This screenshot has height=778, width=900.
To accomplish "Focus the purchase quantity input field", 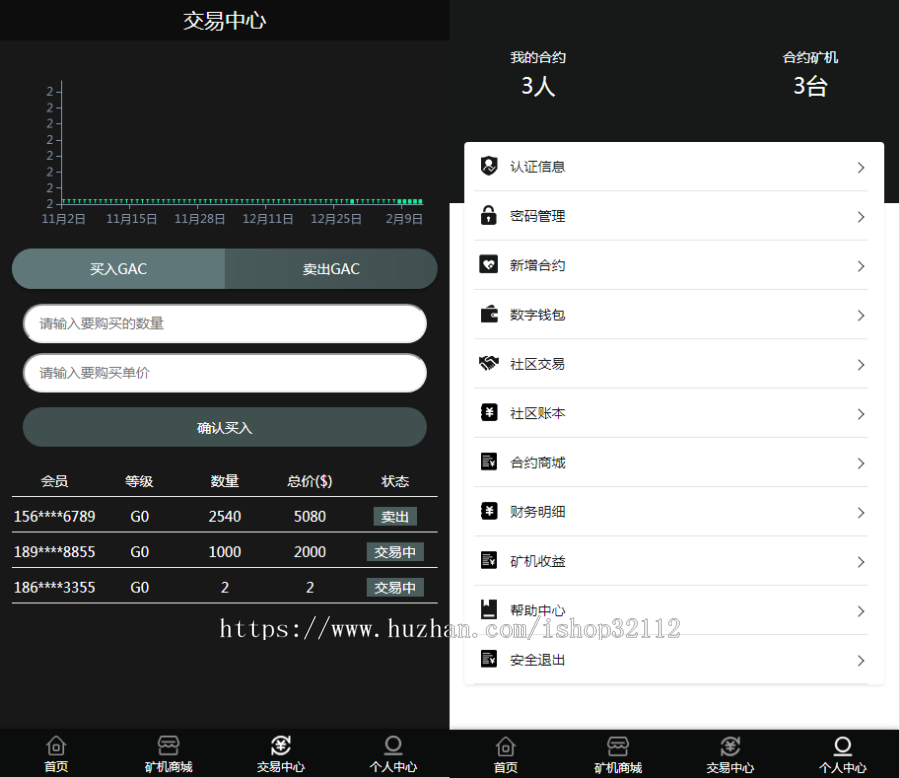I will [224, 323].
